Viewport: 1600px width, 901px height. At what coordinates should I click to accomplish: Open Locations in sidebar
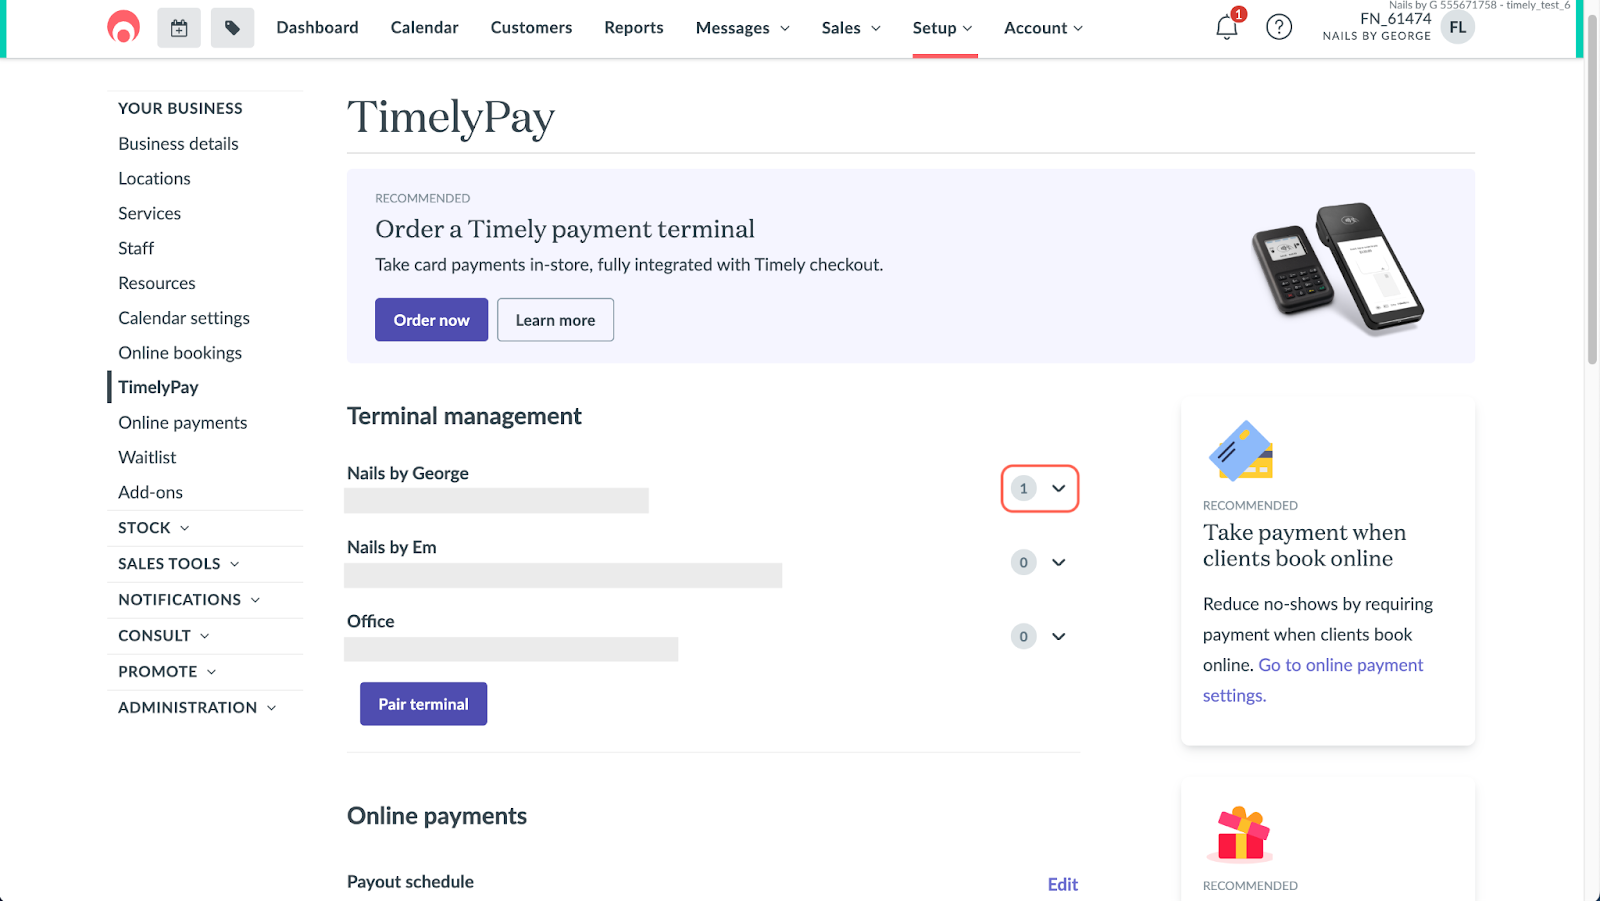coord(154,179)
